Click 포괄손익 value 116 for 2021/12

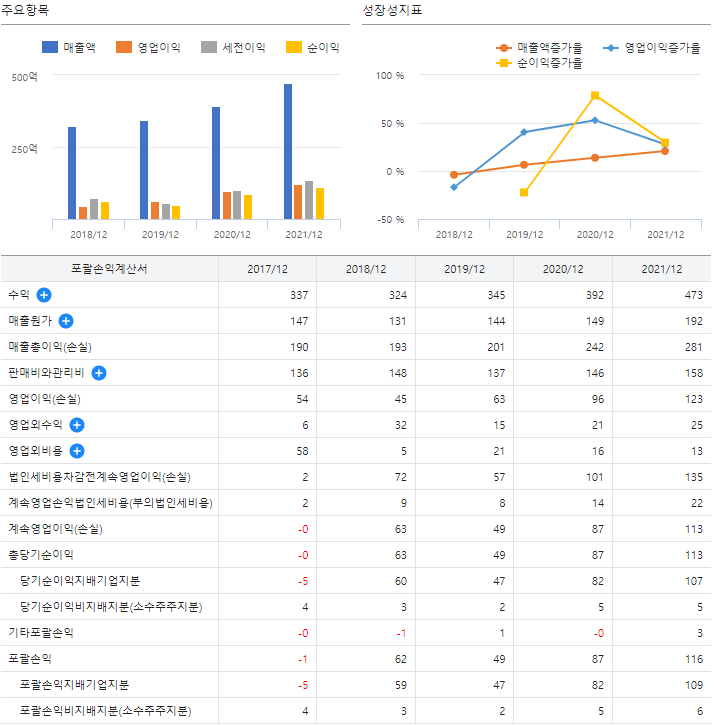click(694, 659)
